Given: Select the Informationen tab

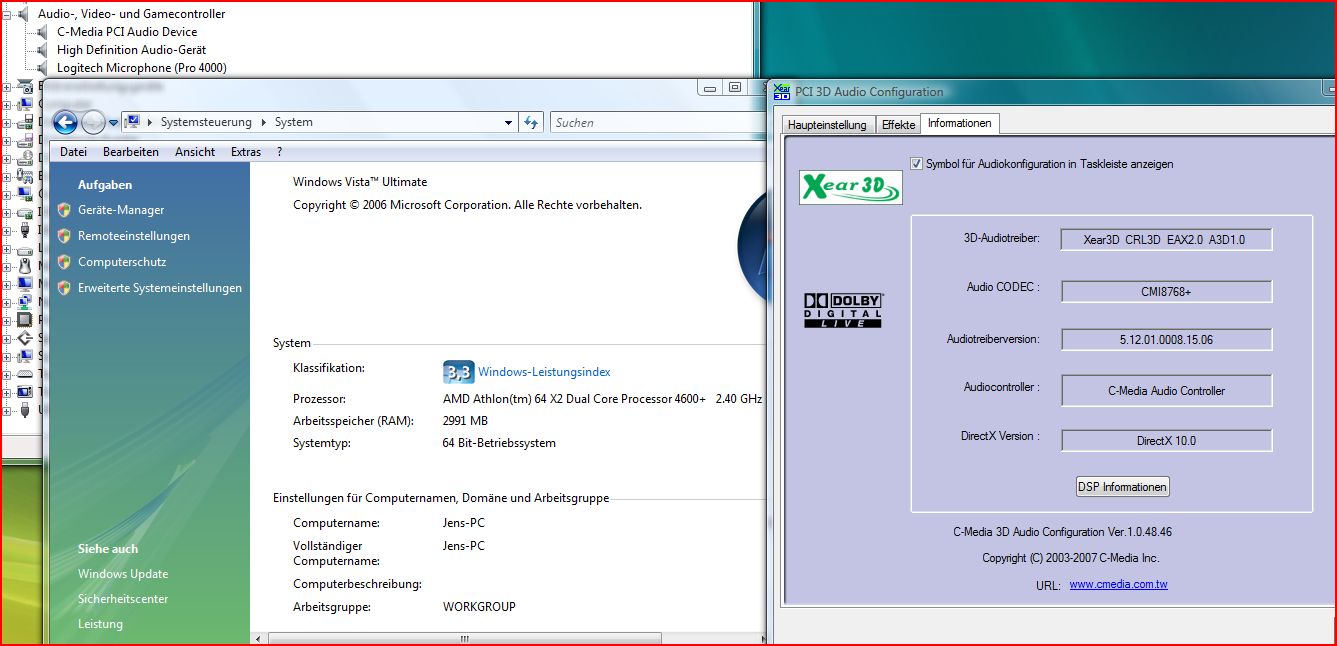Looking at the screenshot, I should click(960, 123).
